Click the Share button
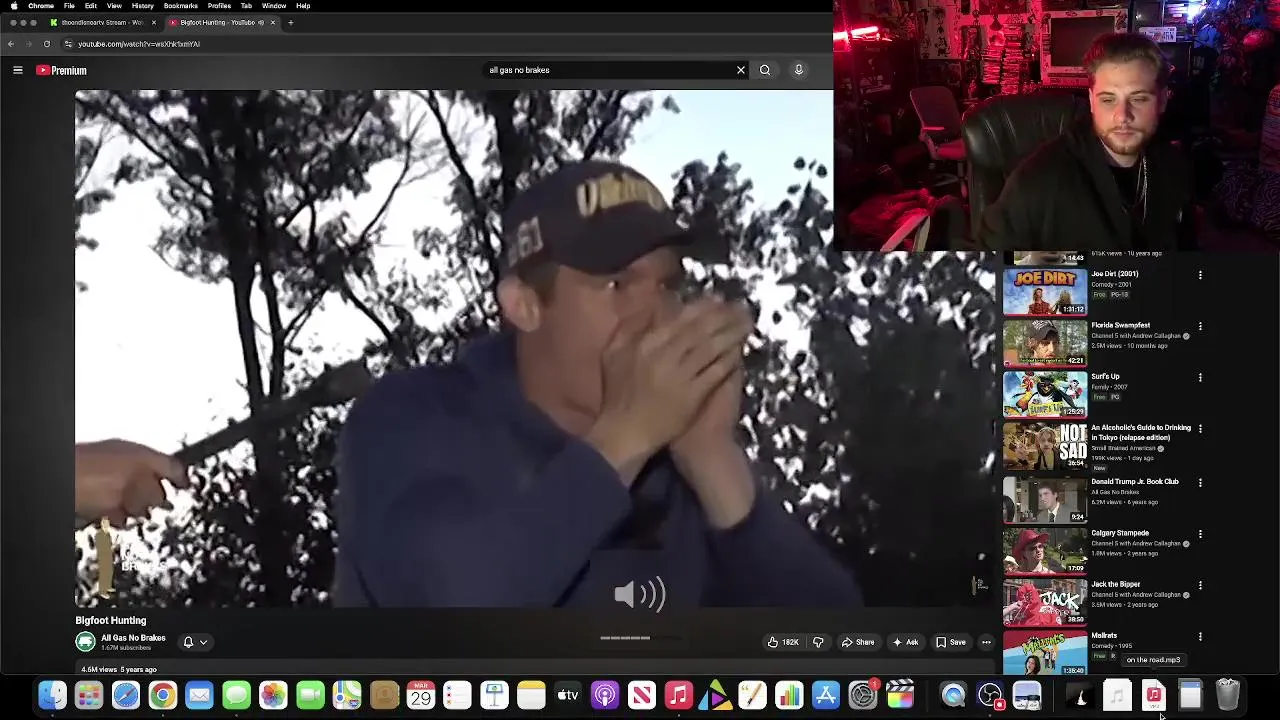Image resolution: width=1280 pixels, height=720 pixels. [x=858, y=642]
